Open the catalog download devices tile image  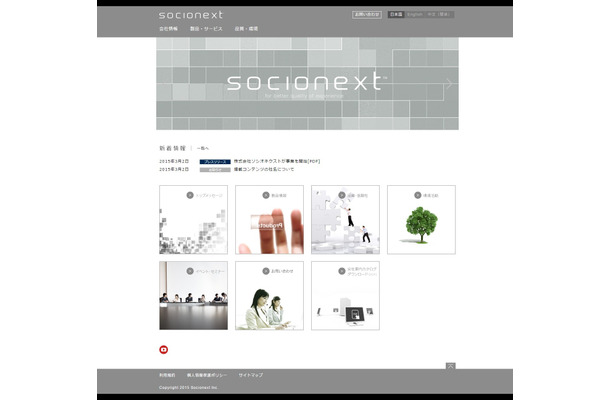coord(345,296)
